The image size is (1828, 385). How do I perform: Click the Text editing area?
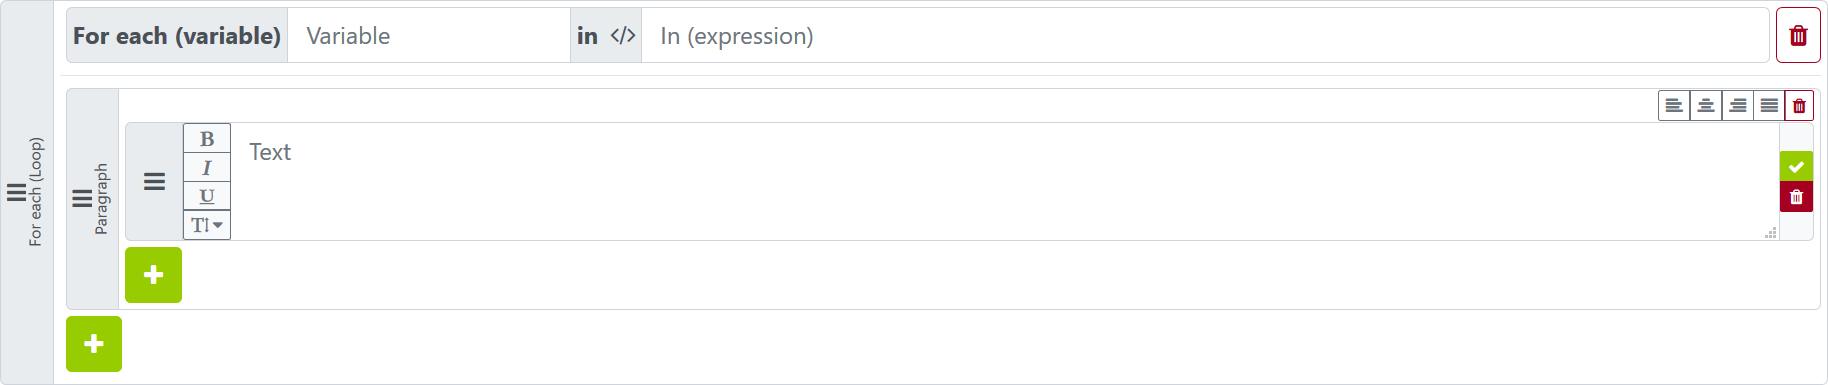coord(1005,181)
